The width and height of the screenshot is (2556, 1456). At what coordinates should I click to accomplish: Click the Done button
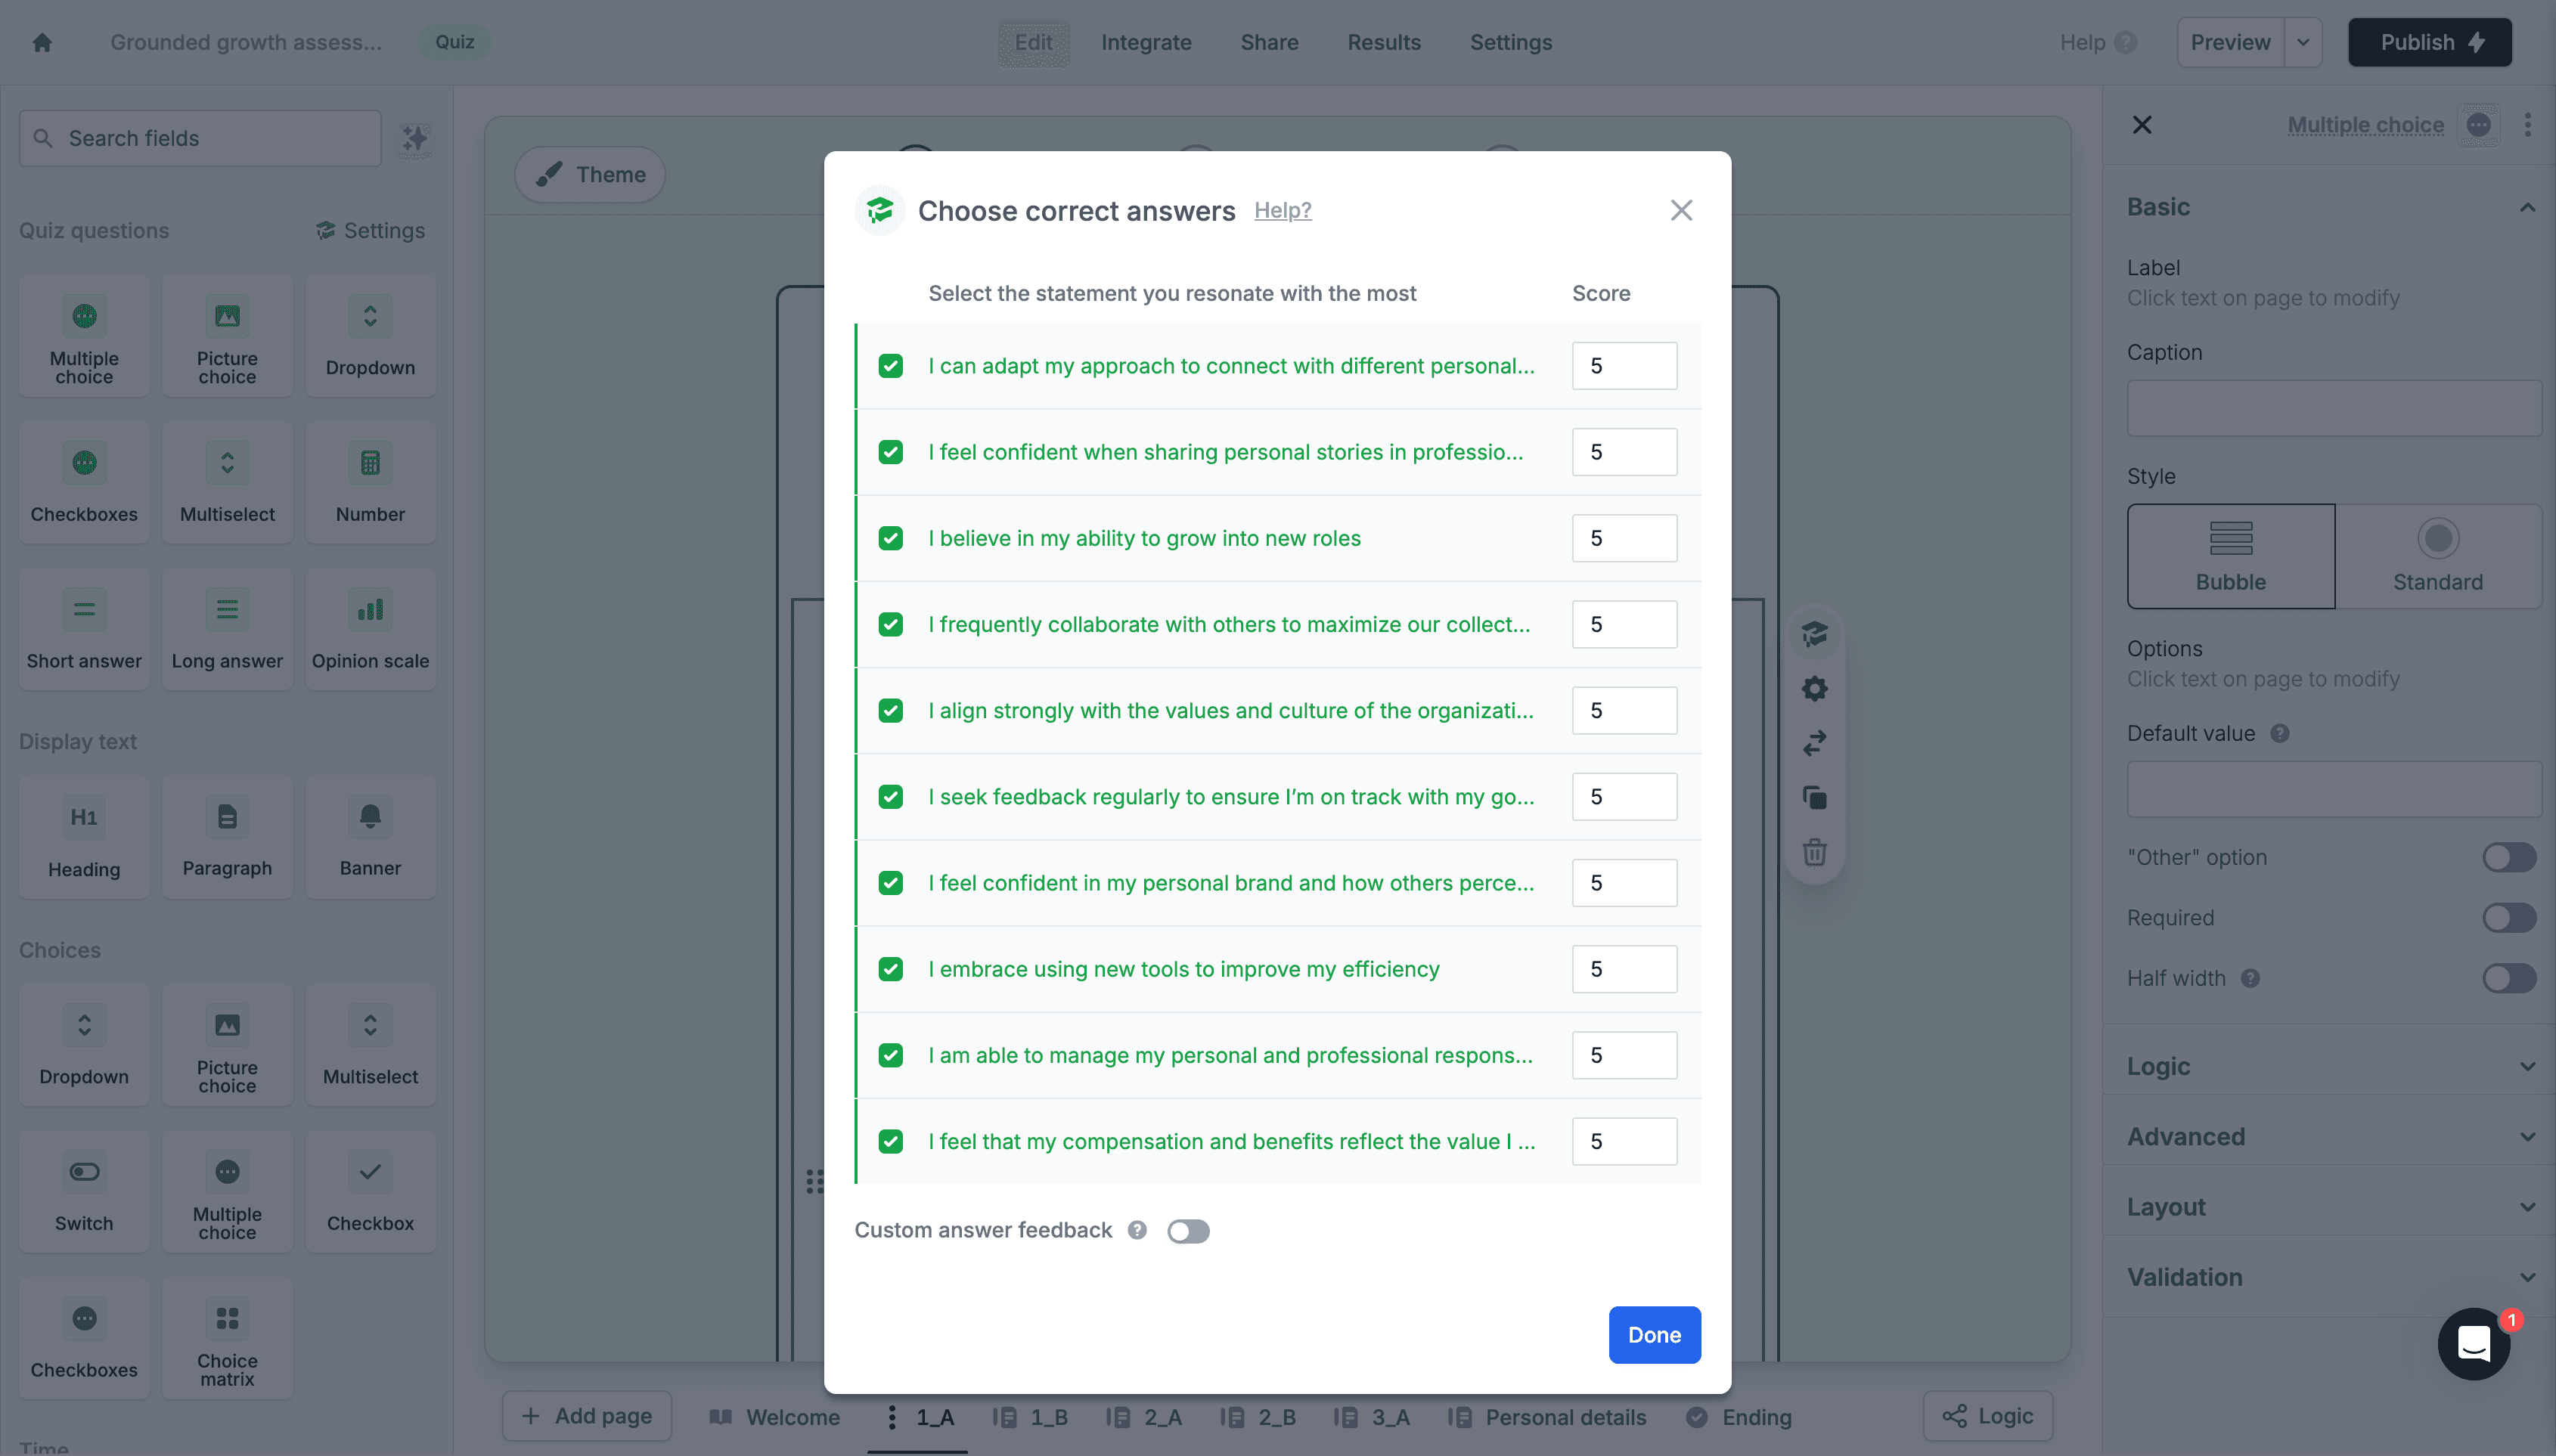coord(1654,1334)
